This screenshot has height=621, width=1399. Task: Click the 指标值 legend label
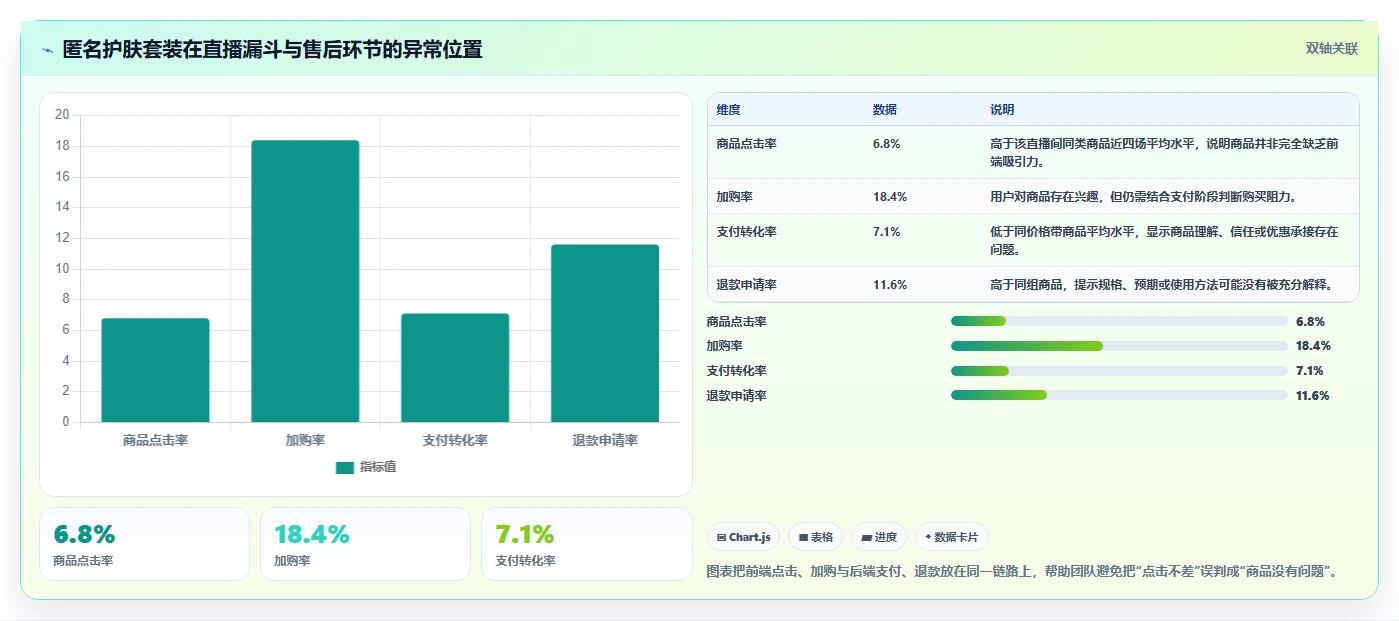pos(378,467)
